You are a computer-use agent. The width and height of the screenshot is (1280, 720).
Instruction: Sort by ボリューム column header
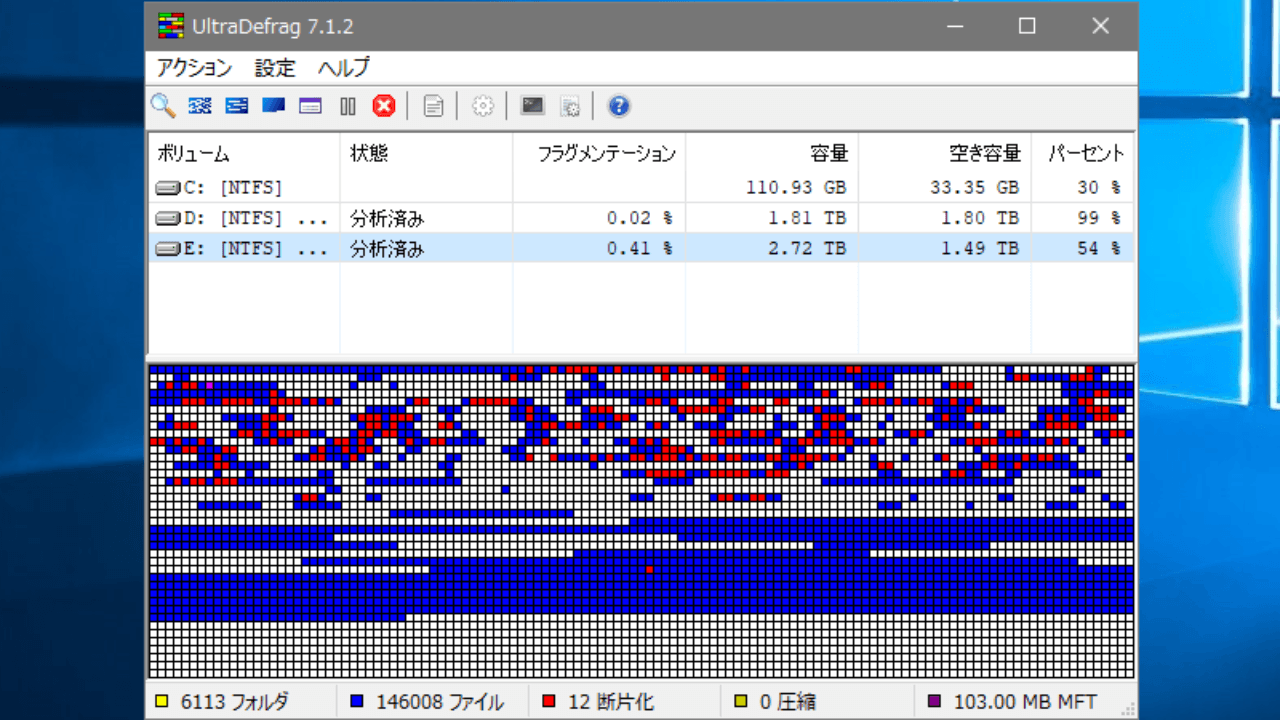(x=244, y=153)
